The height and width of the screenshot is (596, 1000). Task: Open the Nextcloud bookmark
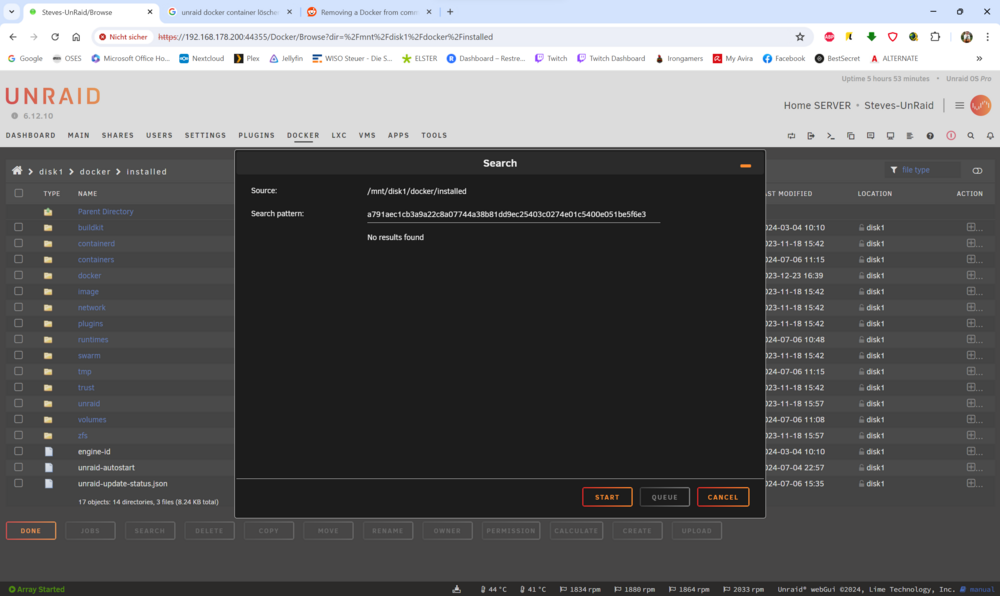tap(202, 58)
